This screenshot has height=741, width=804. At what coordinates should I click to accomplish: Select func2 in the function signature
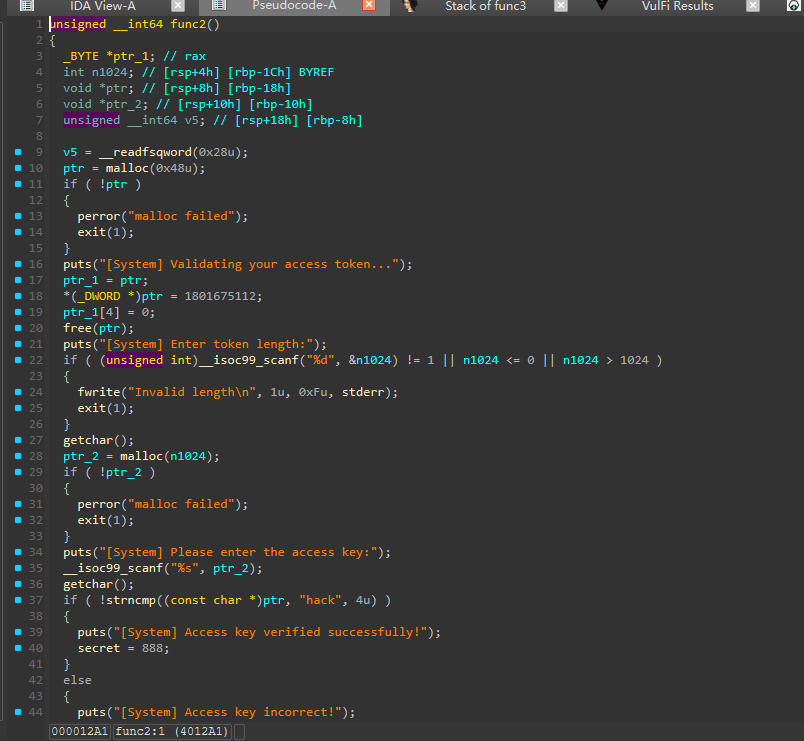(x=188, y=24)
